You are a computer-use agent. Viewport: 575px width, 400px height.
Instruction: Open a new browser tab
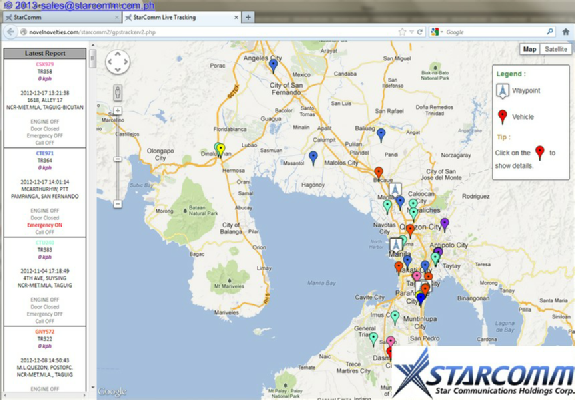click(248, 17)
